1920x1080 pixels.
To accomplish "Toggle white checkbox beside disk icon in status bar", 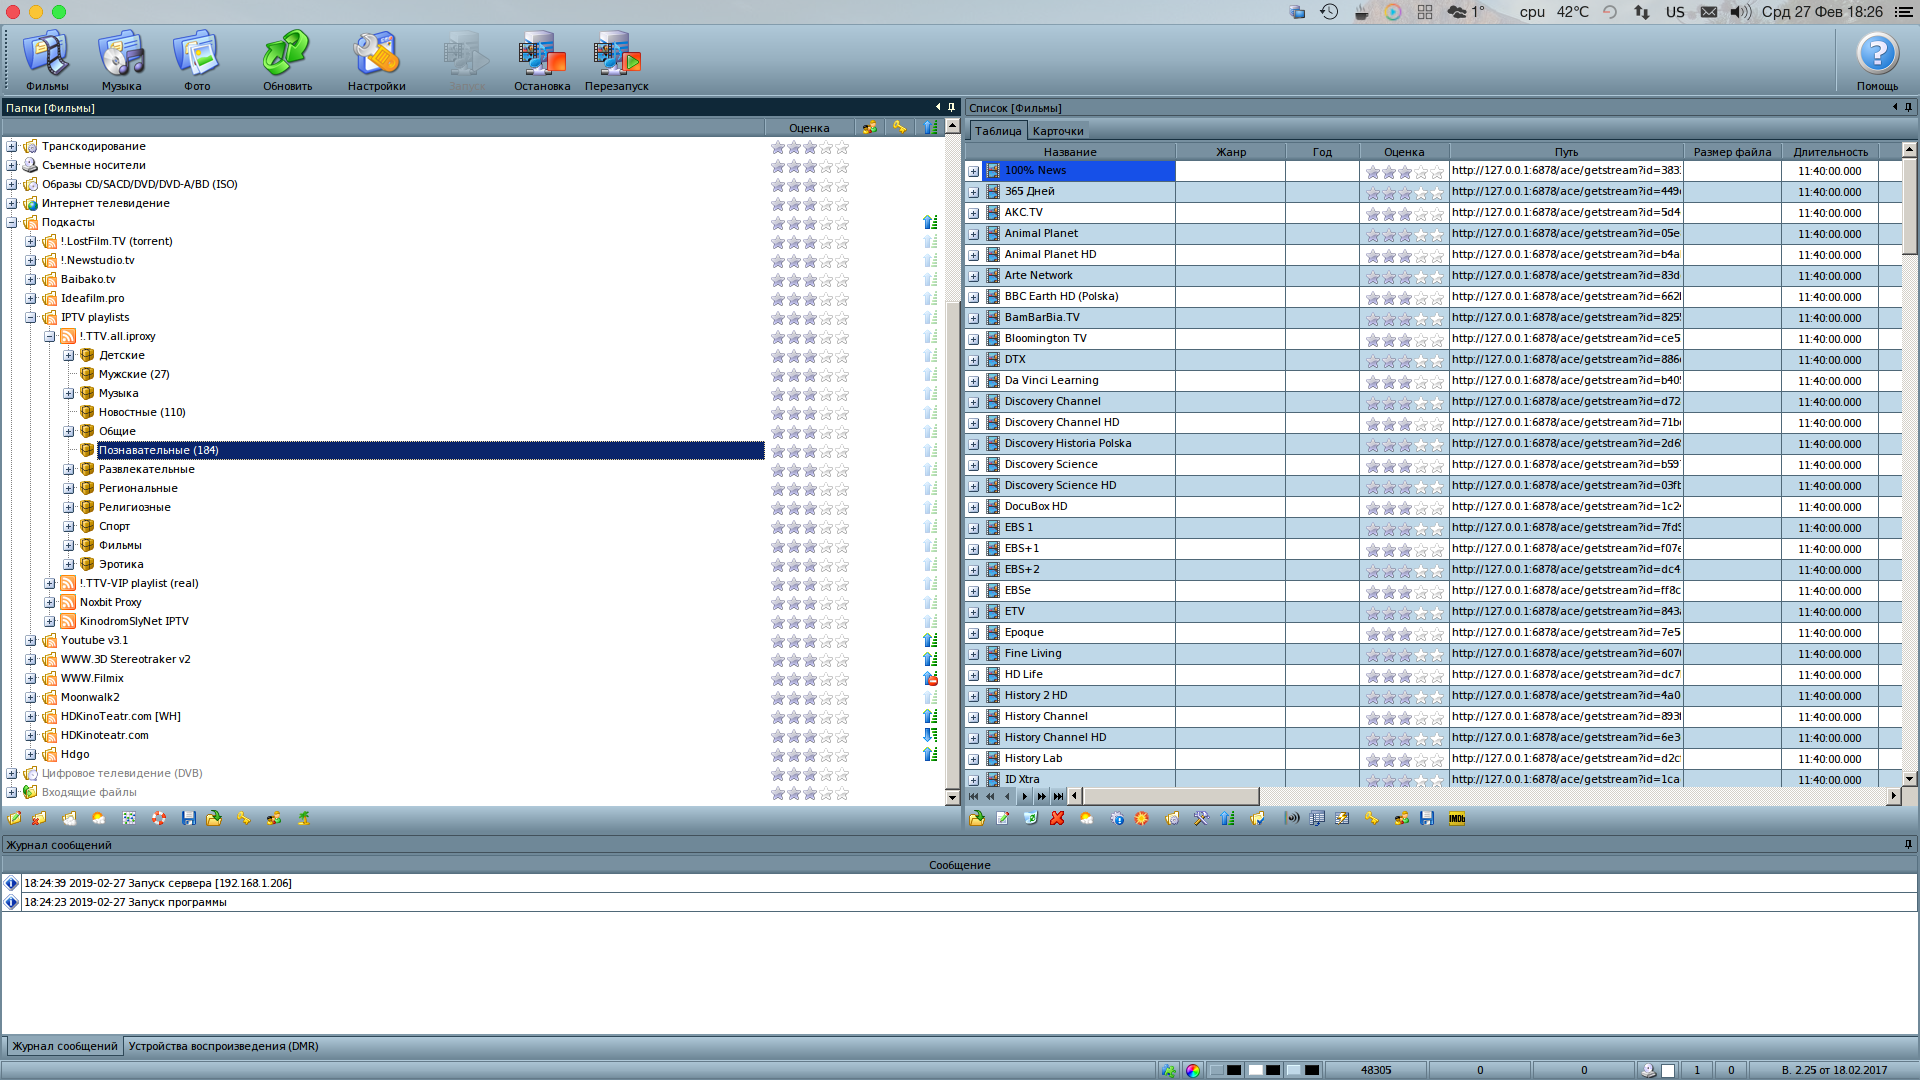I will (x=1668, y=1070).
